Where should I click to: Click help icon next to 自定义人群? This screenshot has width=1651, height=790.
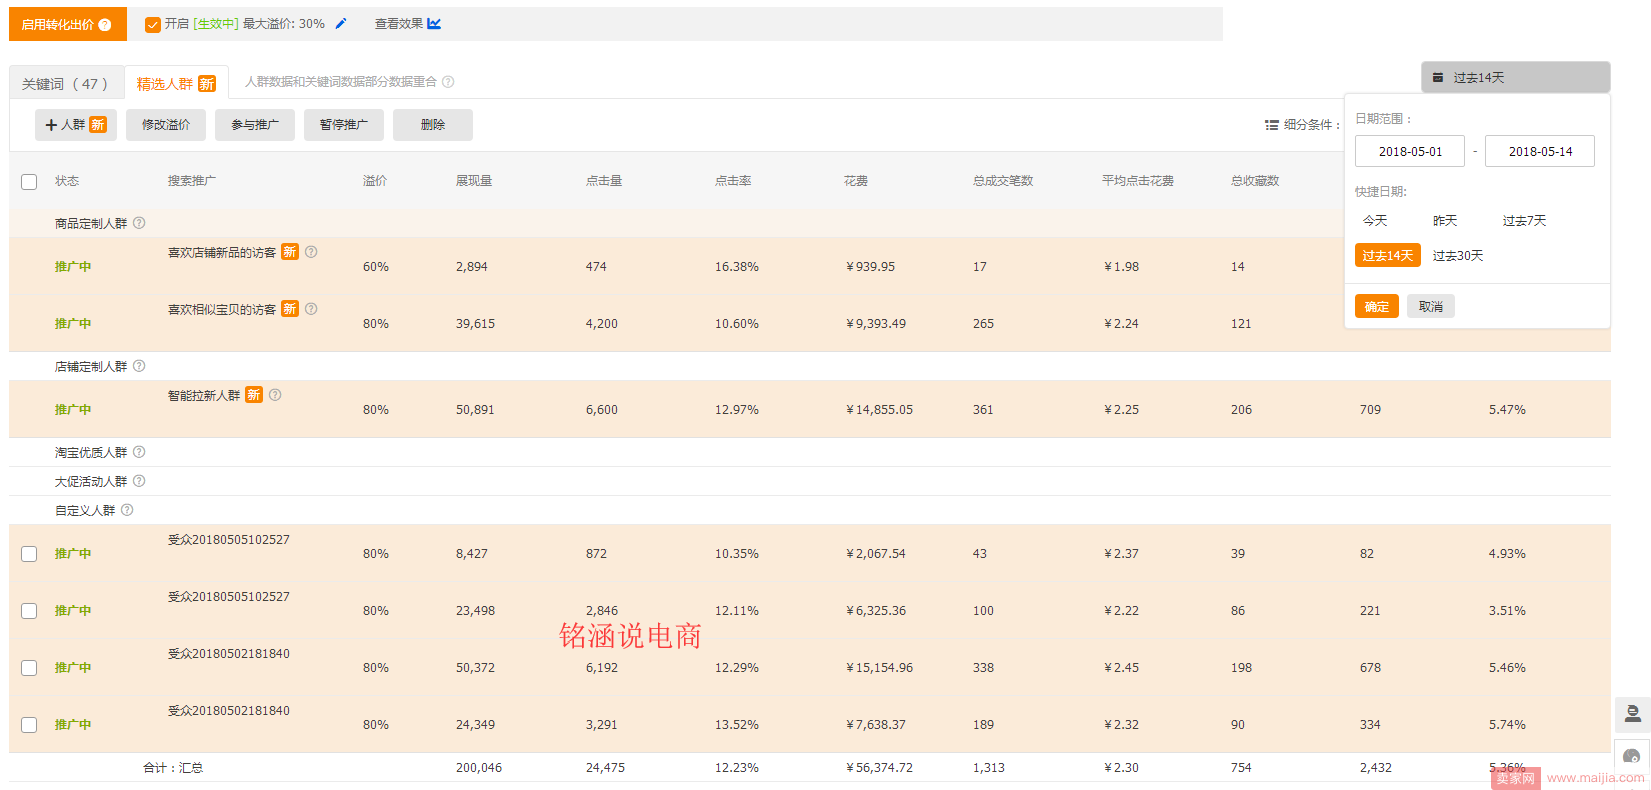coord(127,510)
